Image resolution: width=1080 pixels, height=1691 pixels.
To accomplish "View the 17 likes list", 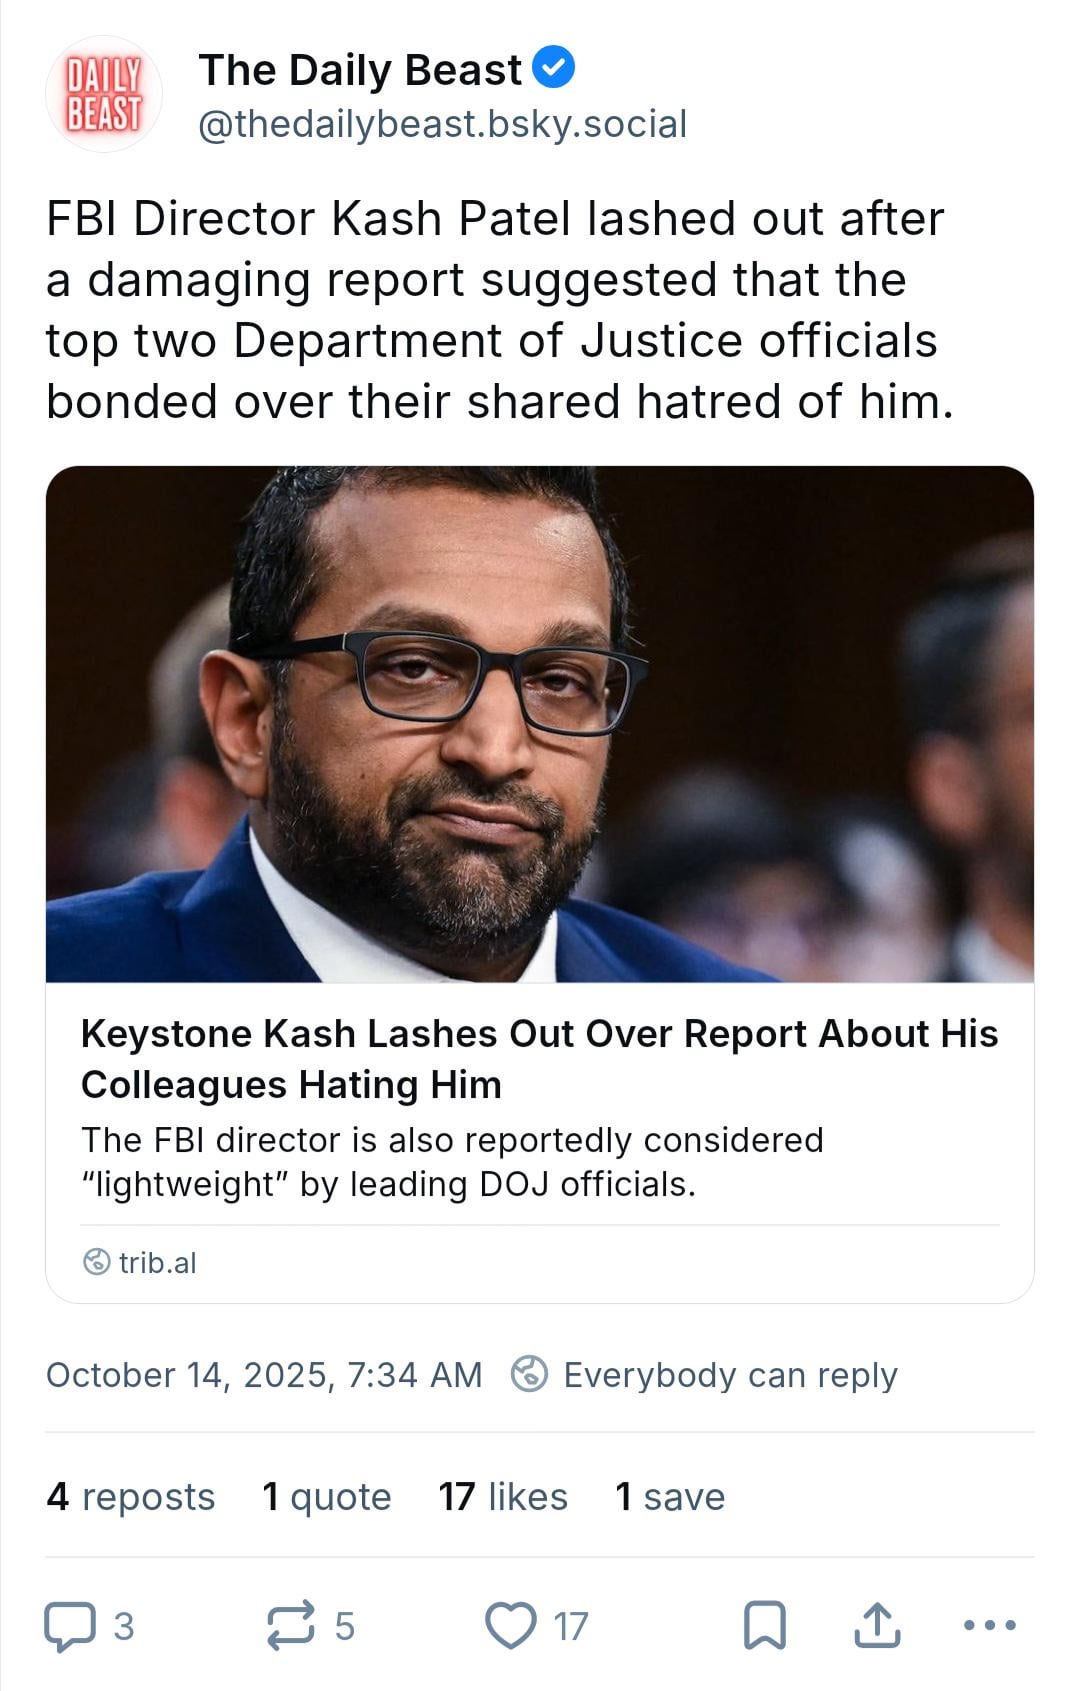I will tap(502, 1497).
